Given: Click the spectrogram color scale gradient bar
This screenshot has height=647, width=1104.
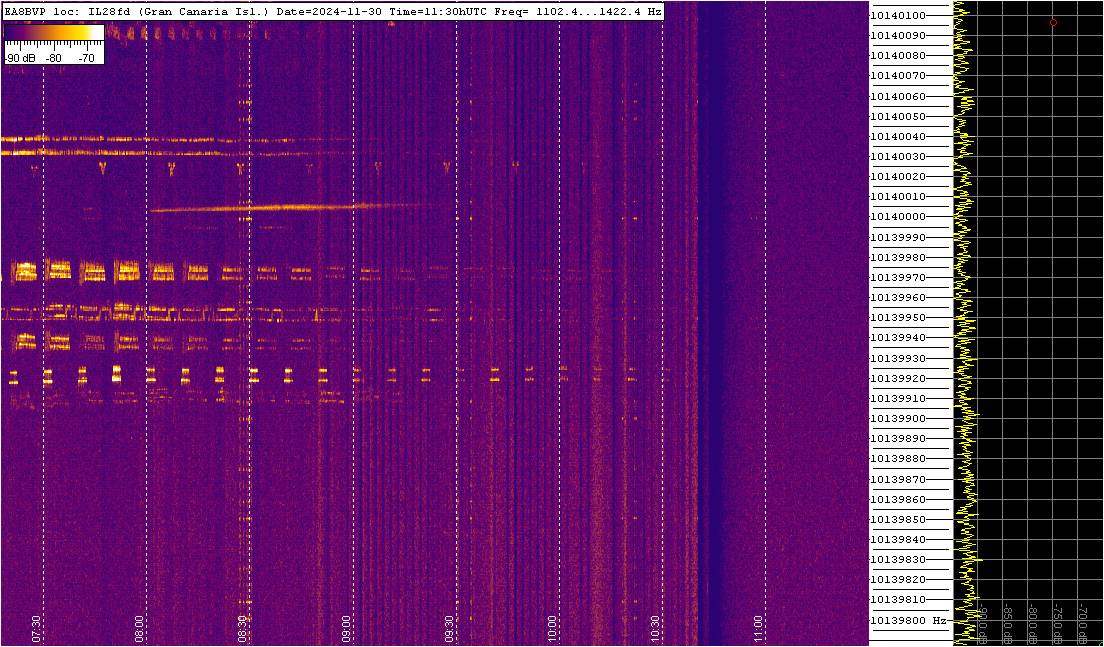Looking at the screenshot, I should [x=54, y=32].
